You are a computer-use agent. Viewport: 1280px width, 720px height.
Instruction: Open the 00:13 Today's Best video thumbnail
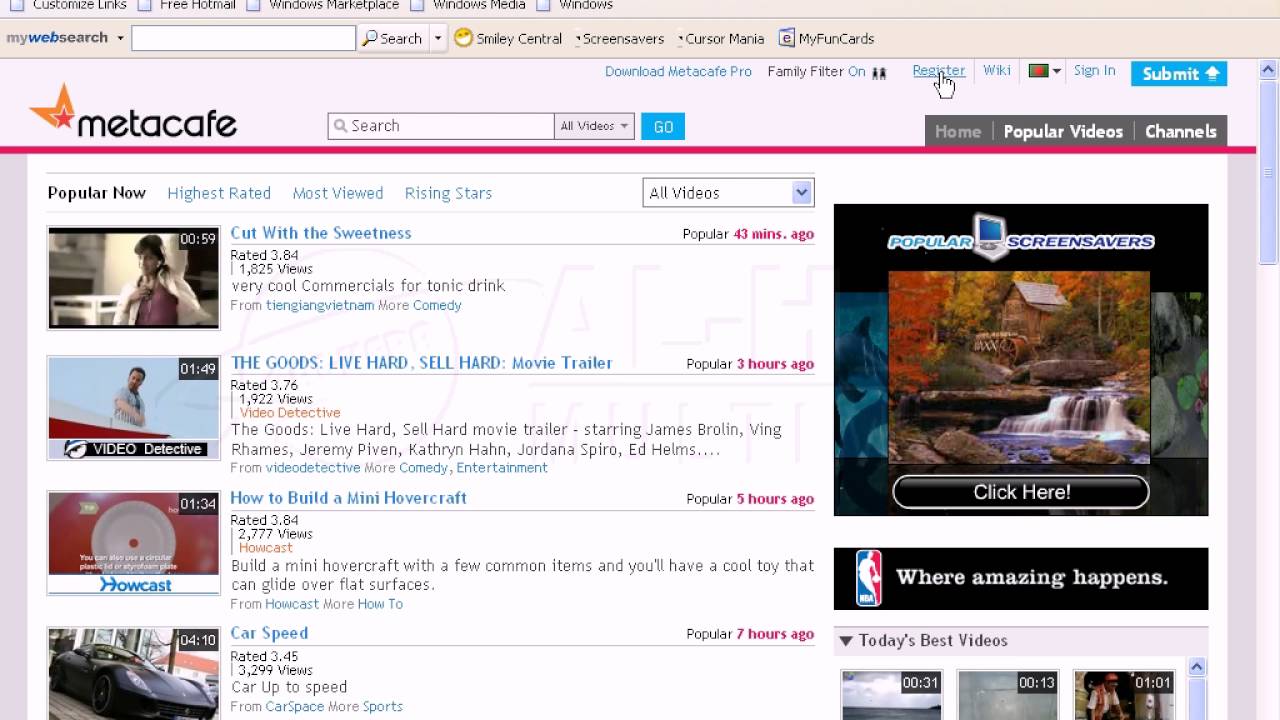pyautogui.click(x=1007, y=695)
